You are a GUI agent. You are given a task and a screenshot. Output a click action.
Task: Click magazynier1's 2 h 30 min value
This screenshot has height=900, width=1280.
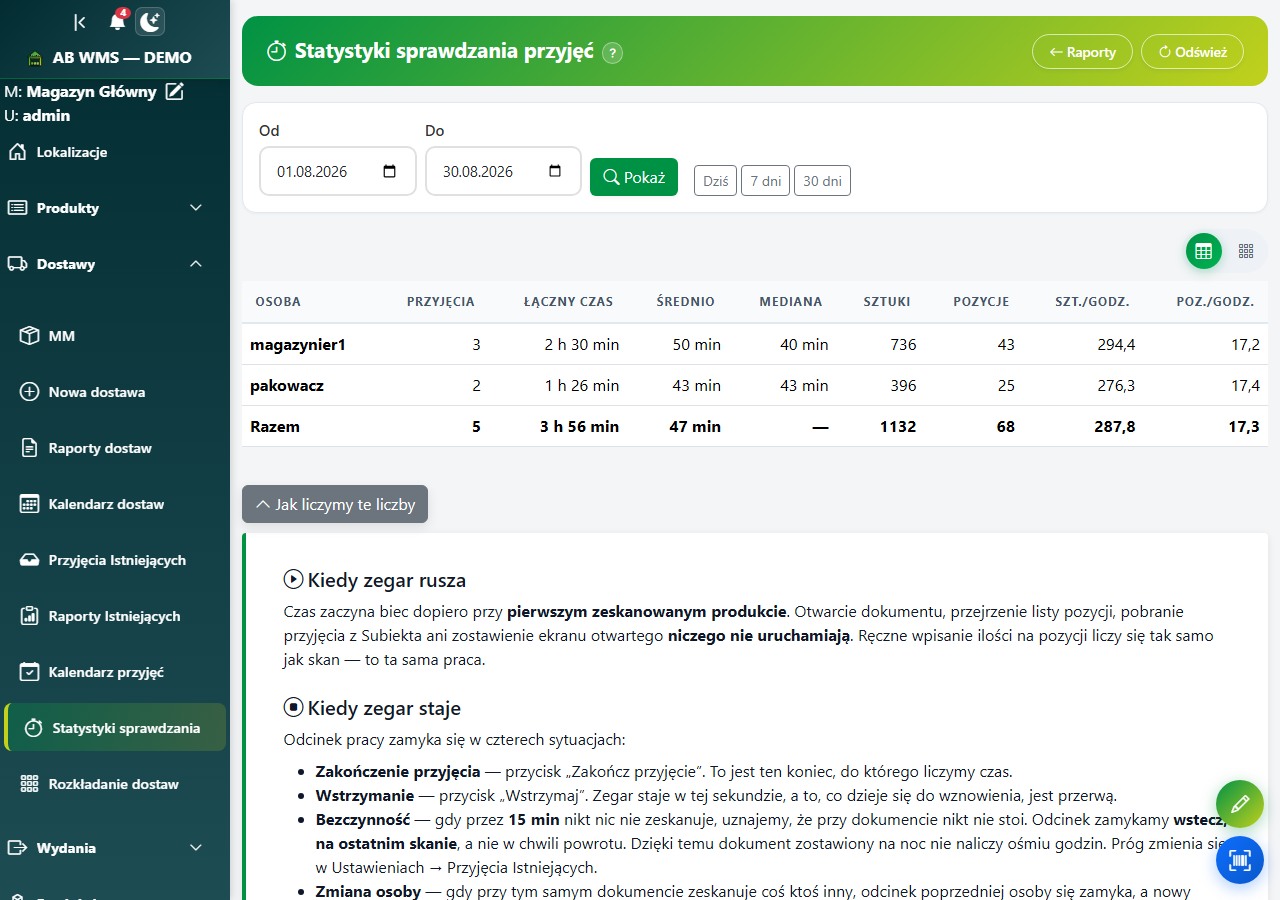coord(582,344)
